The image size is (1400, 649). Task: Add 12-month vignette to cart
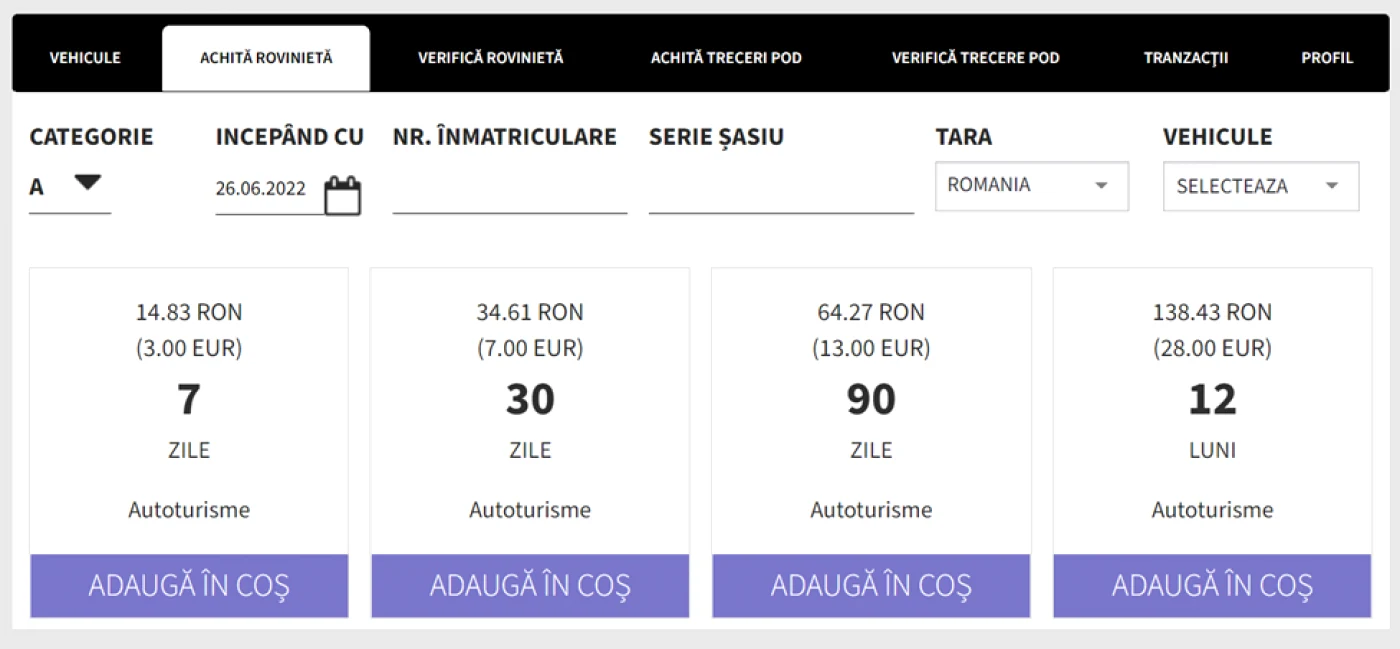coord(1212,586)
